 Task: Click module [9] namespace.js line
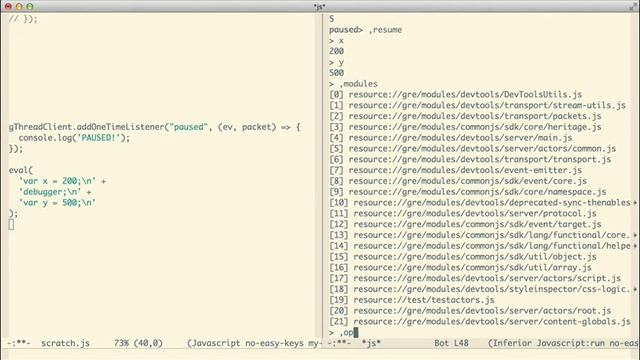(468, 192)
